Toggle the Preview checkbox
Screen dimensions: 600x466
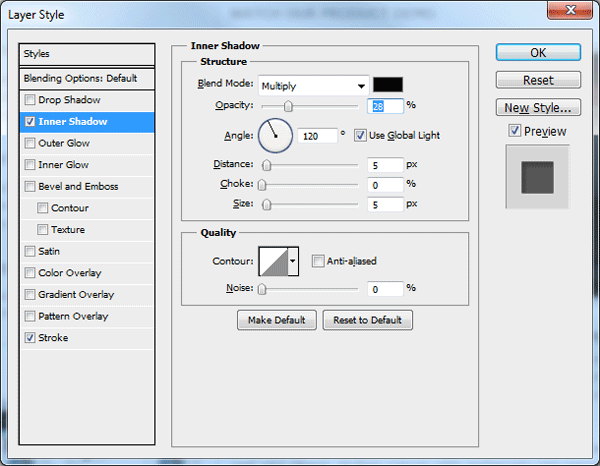pyautogui.click(x=514, y=131)
